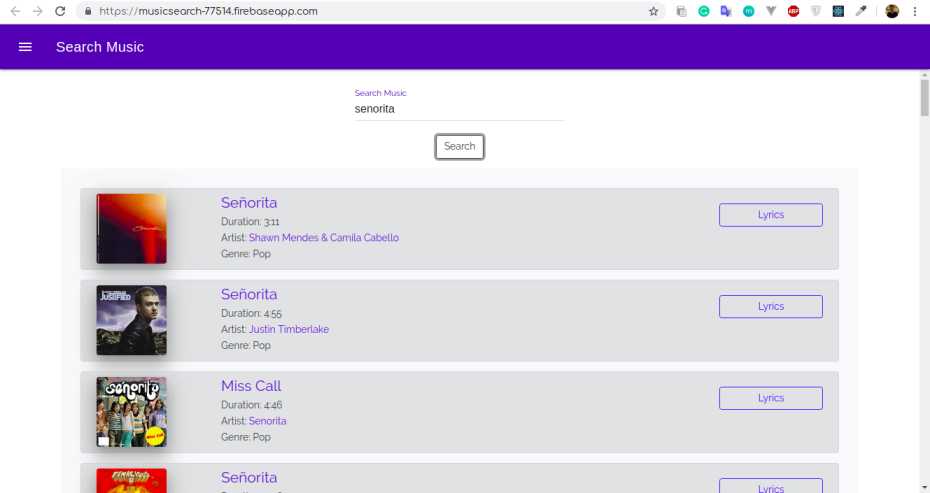930x493 pixels.
Task: Open the Google Translate extension
Action: point(725,11)
